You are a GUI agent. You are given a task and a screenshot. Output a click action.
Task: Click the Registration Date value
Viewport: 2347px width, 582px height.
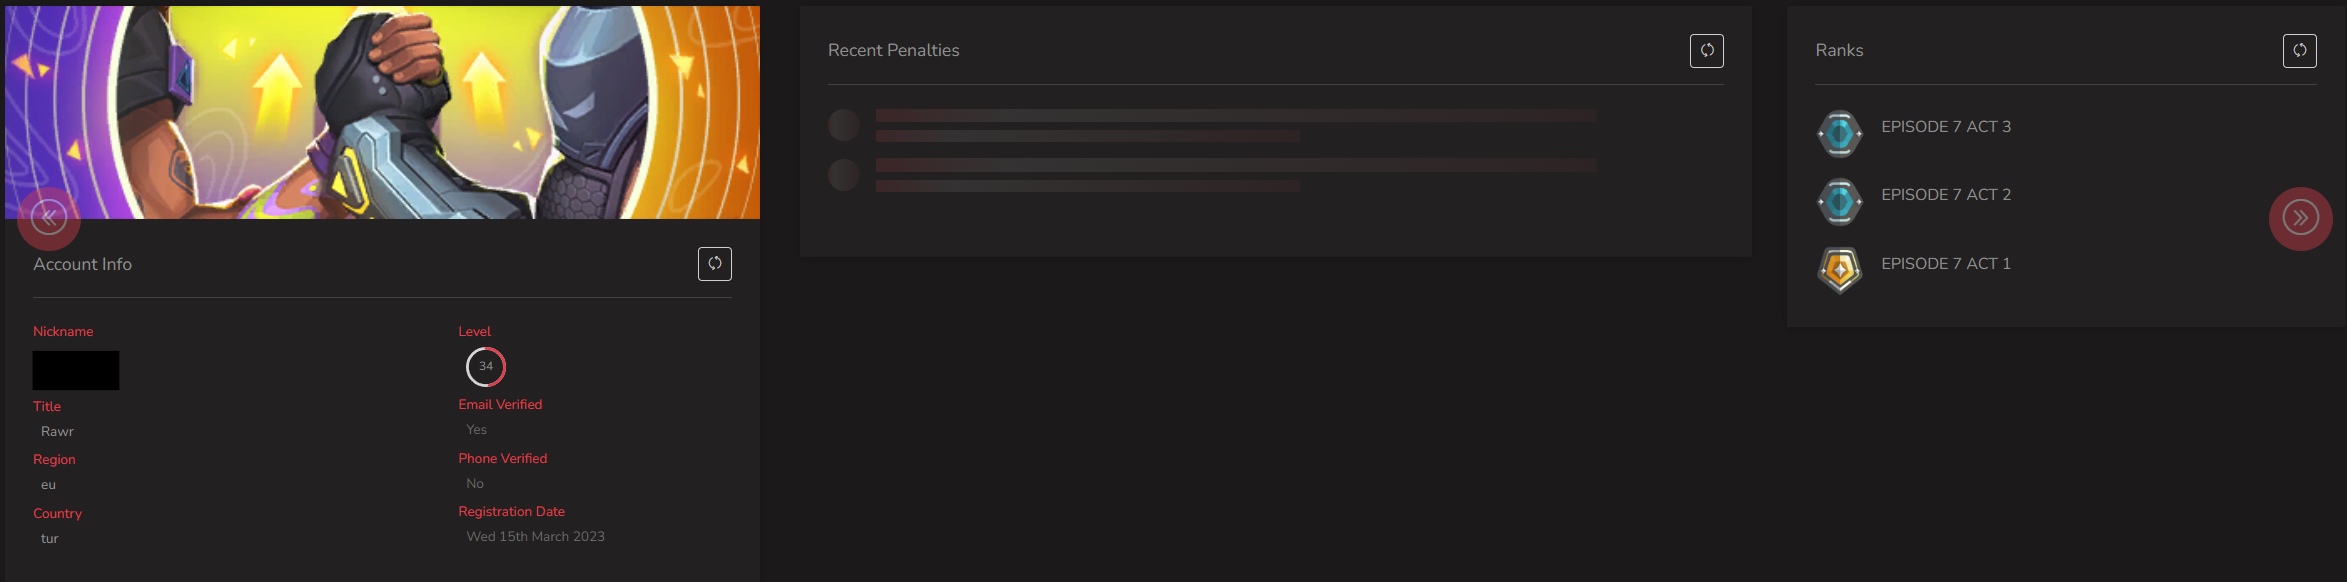(535, 537)
